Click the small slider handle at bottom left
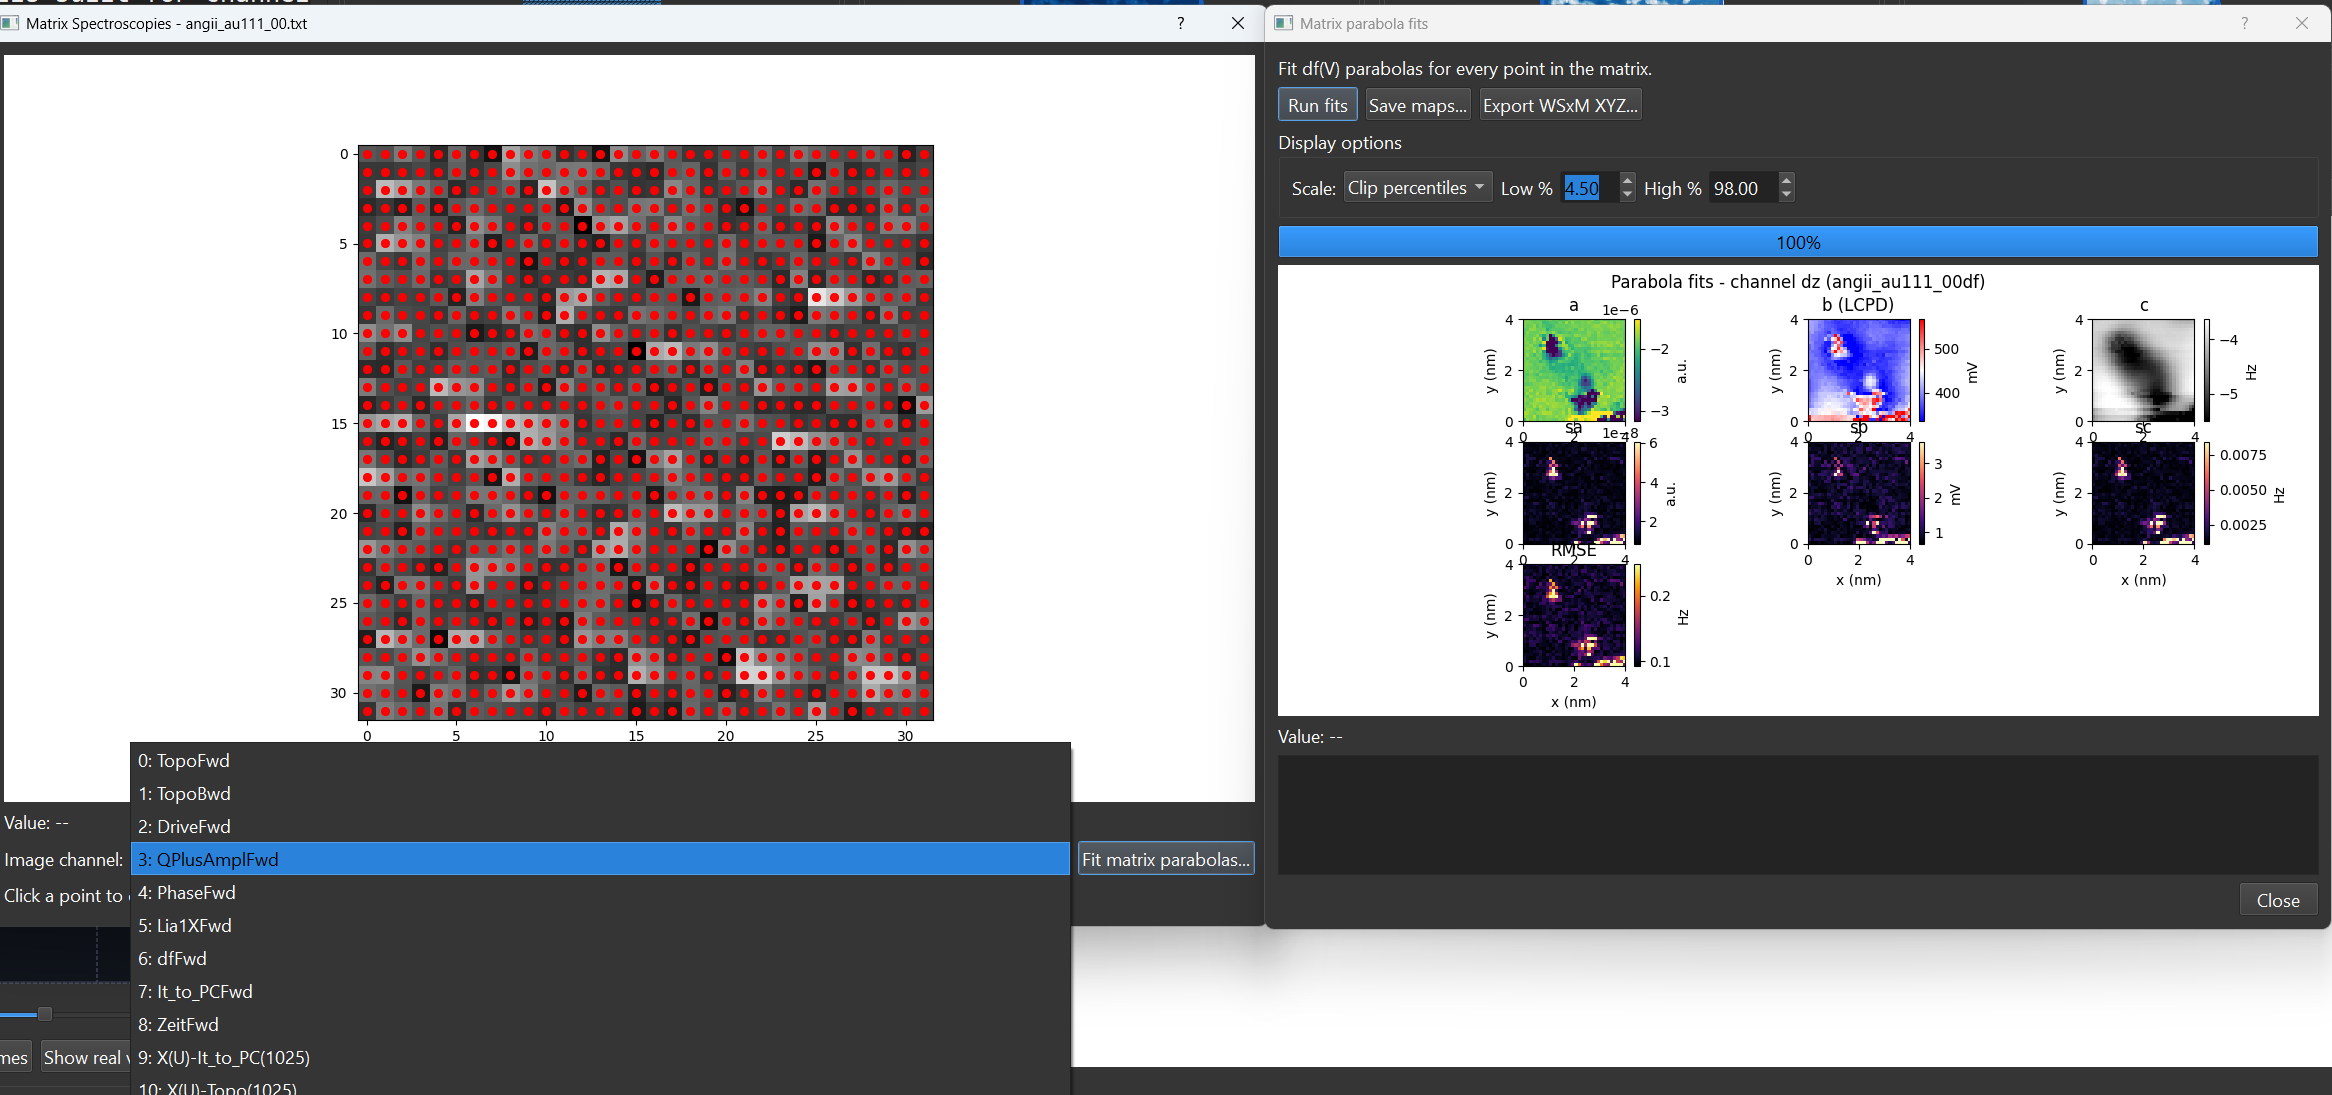Image resolution: width=2332 pixels, height=1095 pixels. pos(46,1013)
